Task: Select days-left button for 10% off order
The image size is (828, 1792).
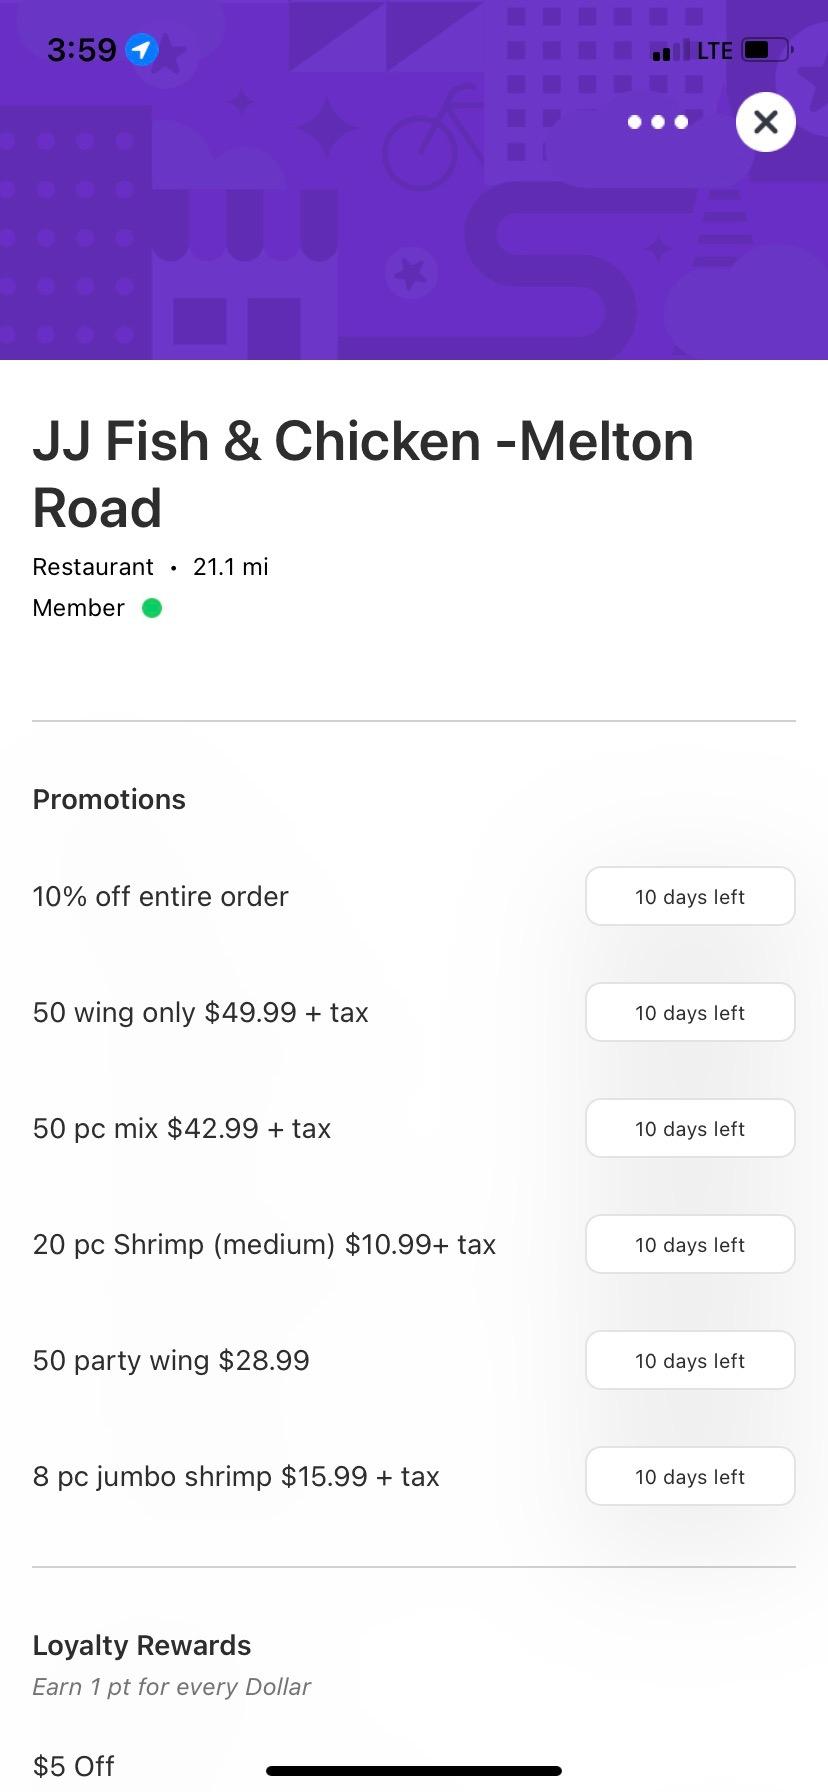Action: (x=690, y=897)
